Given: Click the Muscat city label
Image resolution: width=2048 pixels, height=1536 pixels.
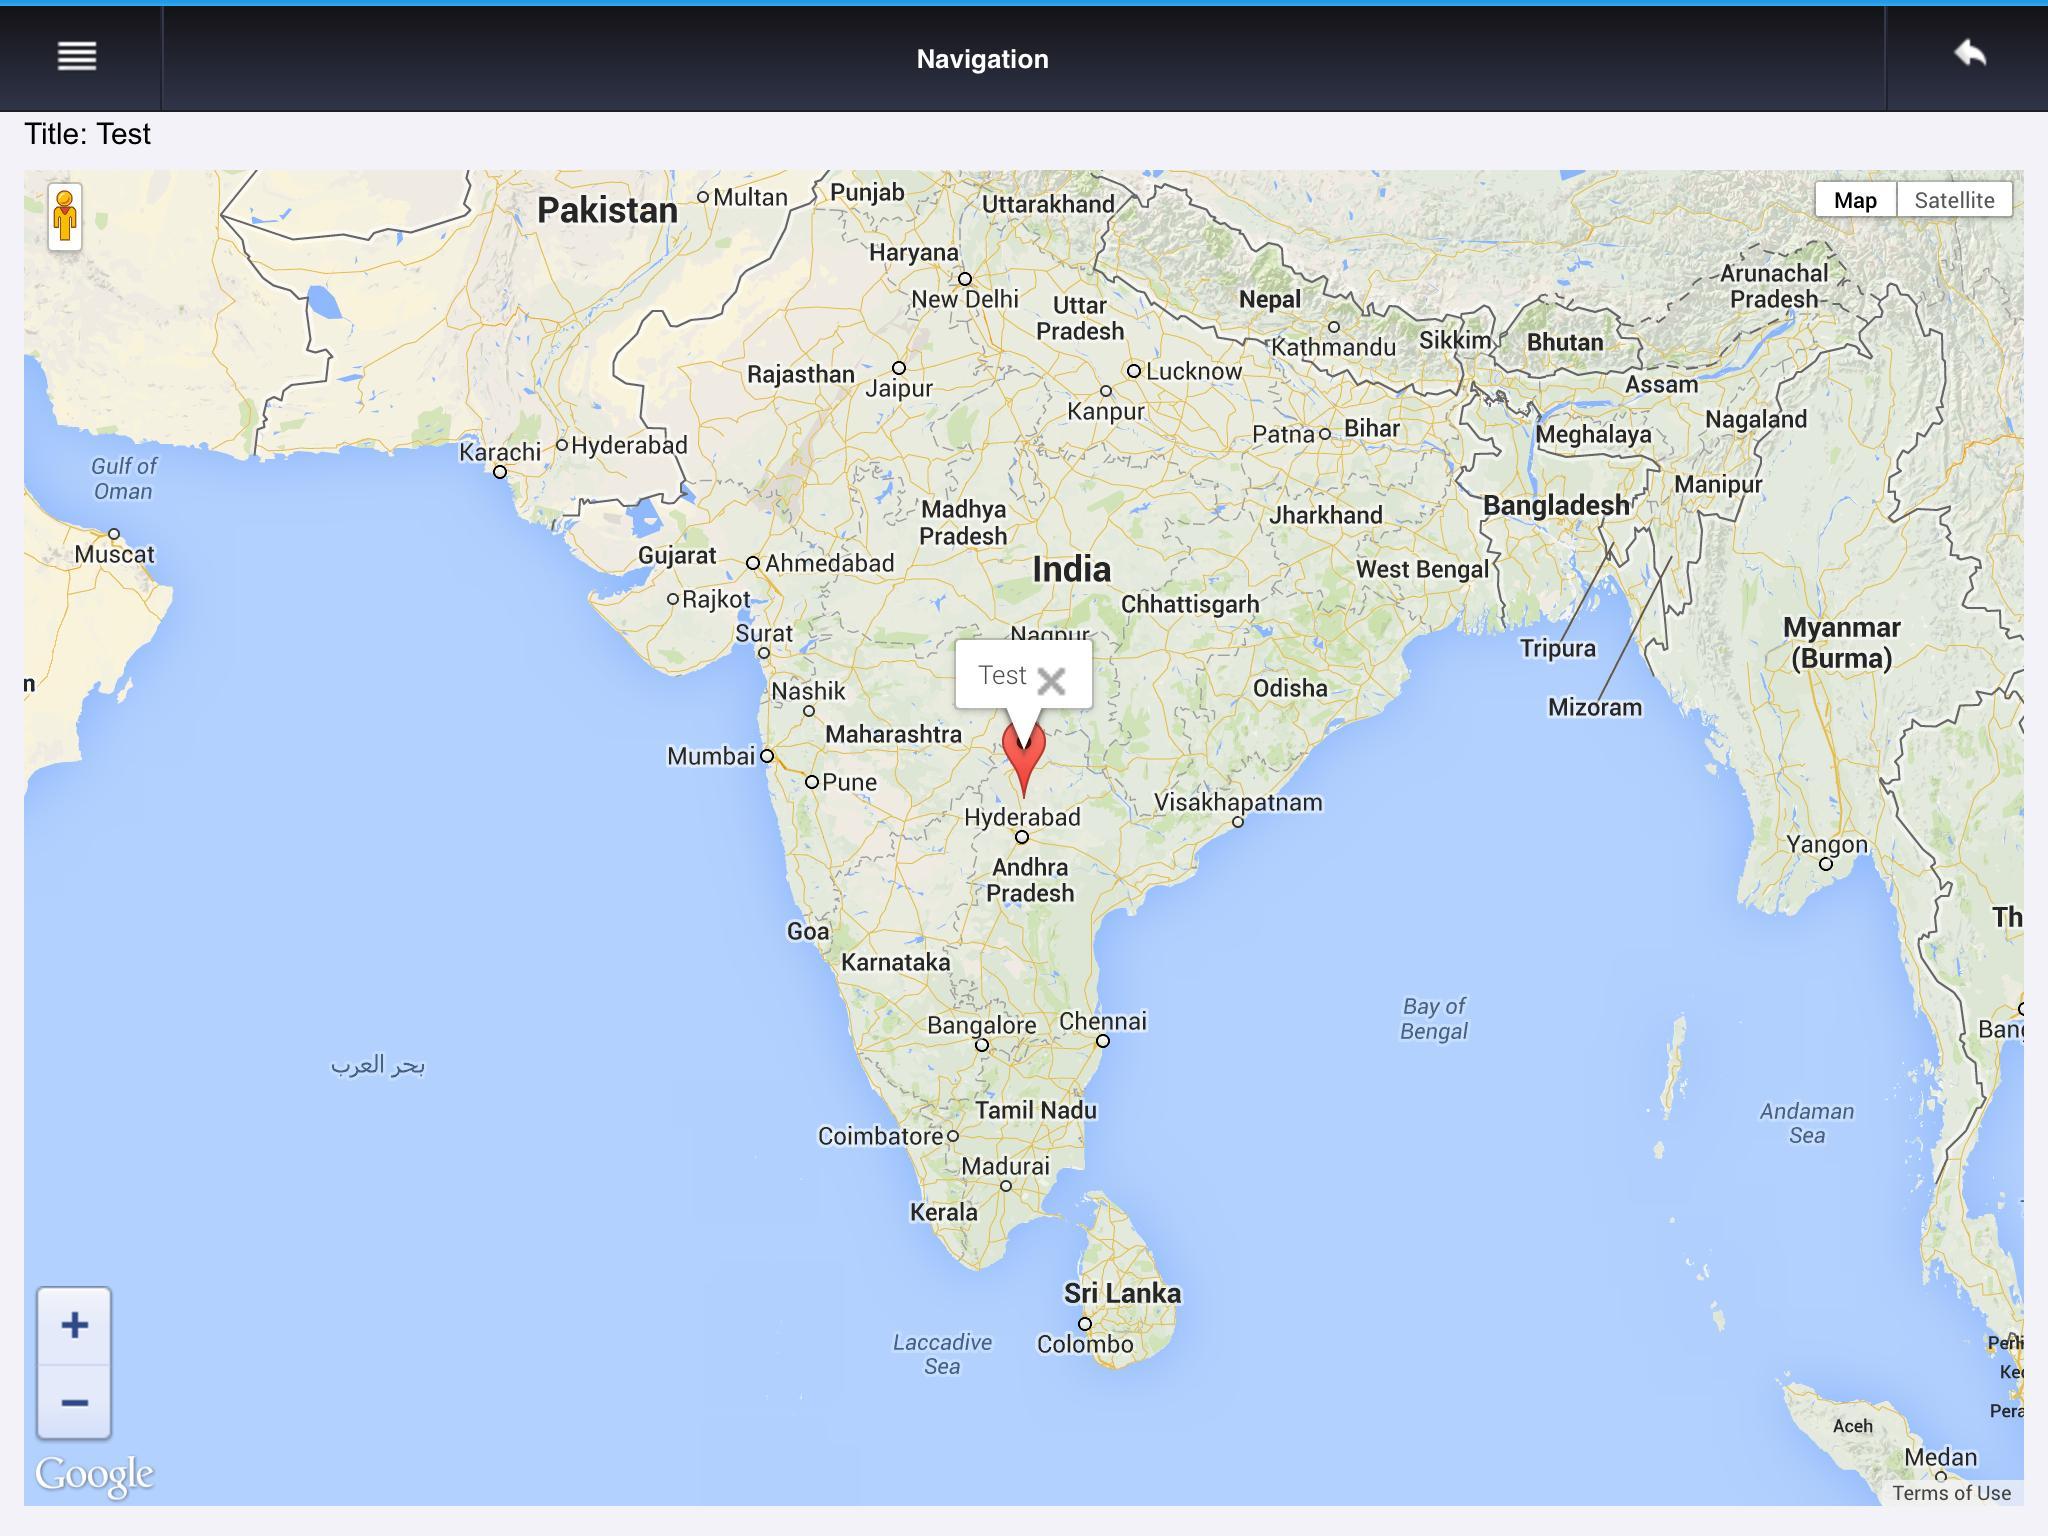Looking at the screenshot, I should tap(114, 554).
